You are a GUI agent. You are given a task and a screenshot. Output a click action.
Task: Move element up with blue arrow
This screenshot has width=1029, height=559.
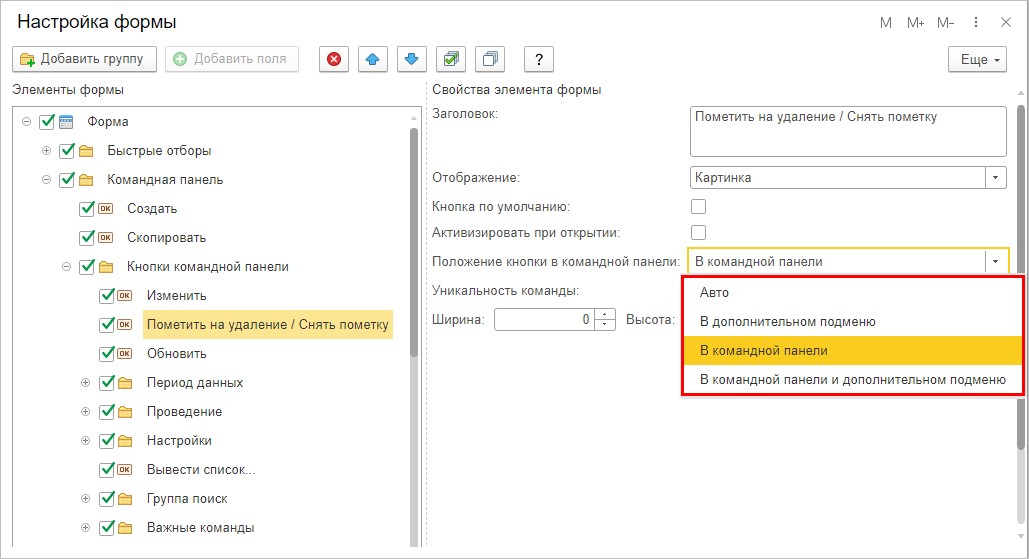373,59
